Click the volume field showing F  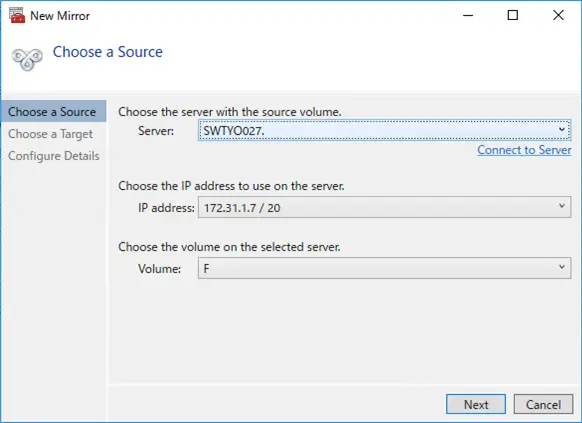[x=385, y=268]
